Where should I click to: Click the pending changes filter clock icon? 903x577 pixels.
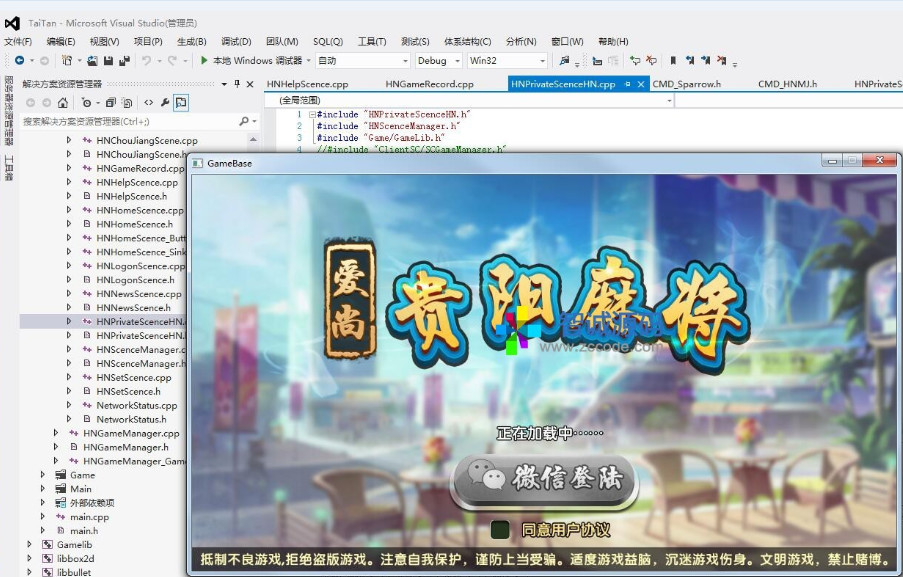tap(86, 103)
